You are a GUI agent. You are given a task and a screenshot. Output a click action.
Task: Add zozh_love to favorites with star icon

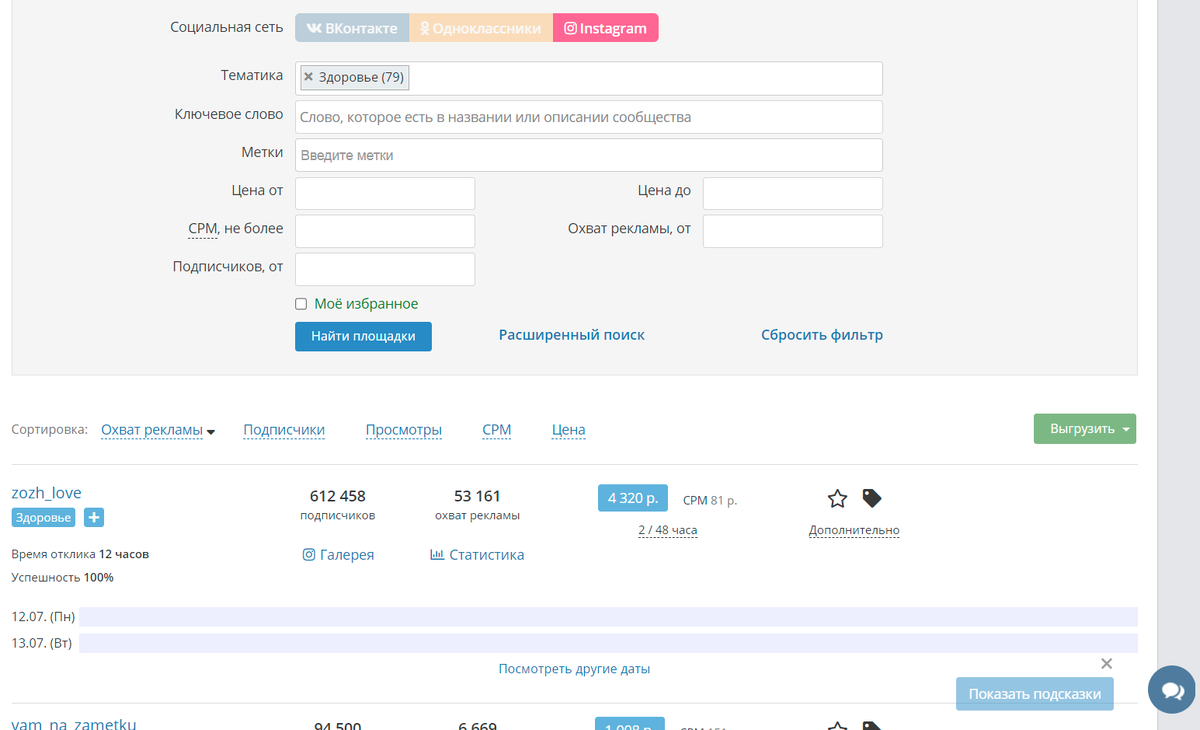pos(837,498)
